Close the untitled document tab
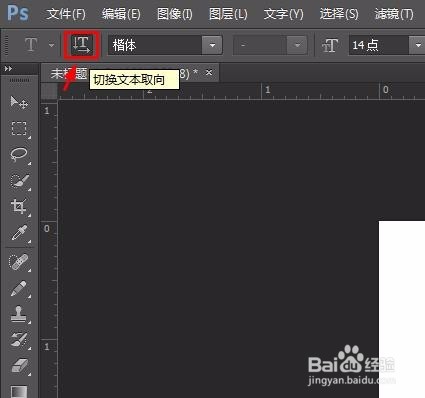 point(209,72)
